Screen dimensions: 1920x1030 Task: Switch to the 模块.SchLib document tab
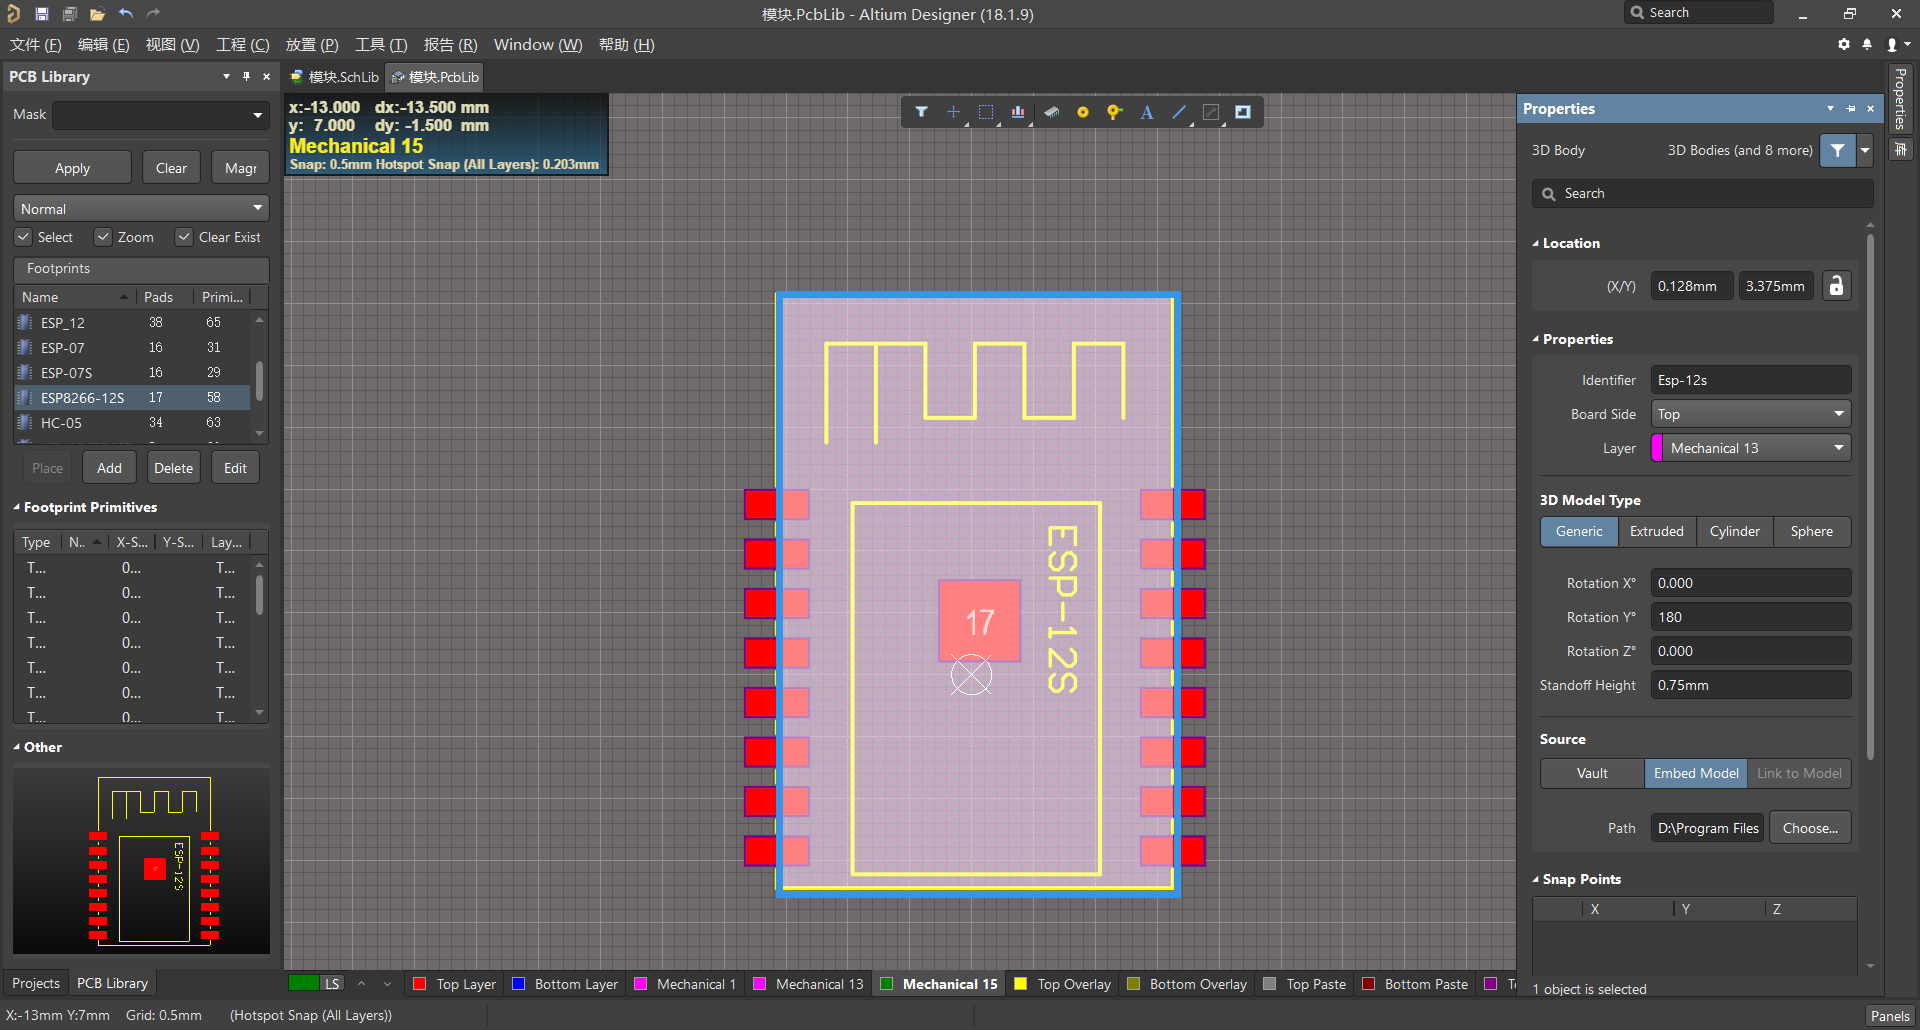(x=335, y=77)
